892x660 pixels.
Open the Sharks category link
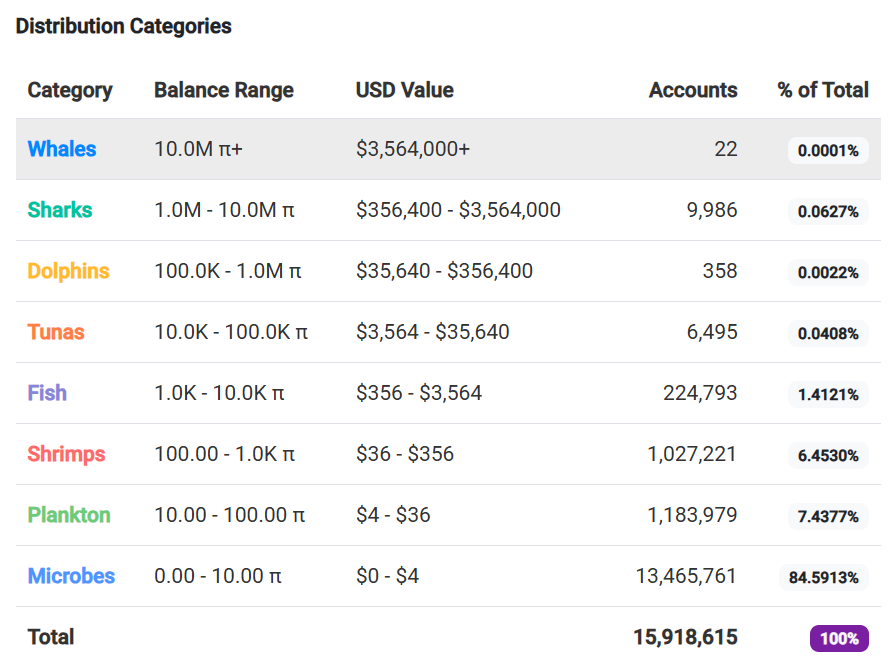tap(60, 210)
